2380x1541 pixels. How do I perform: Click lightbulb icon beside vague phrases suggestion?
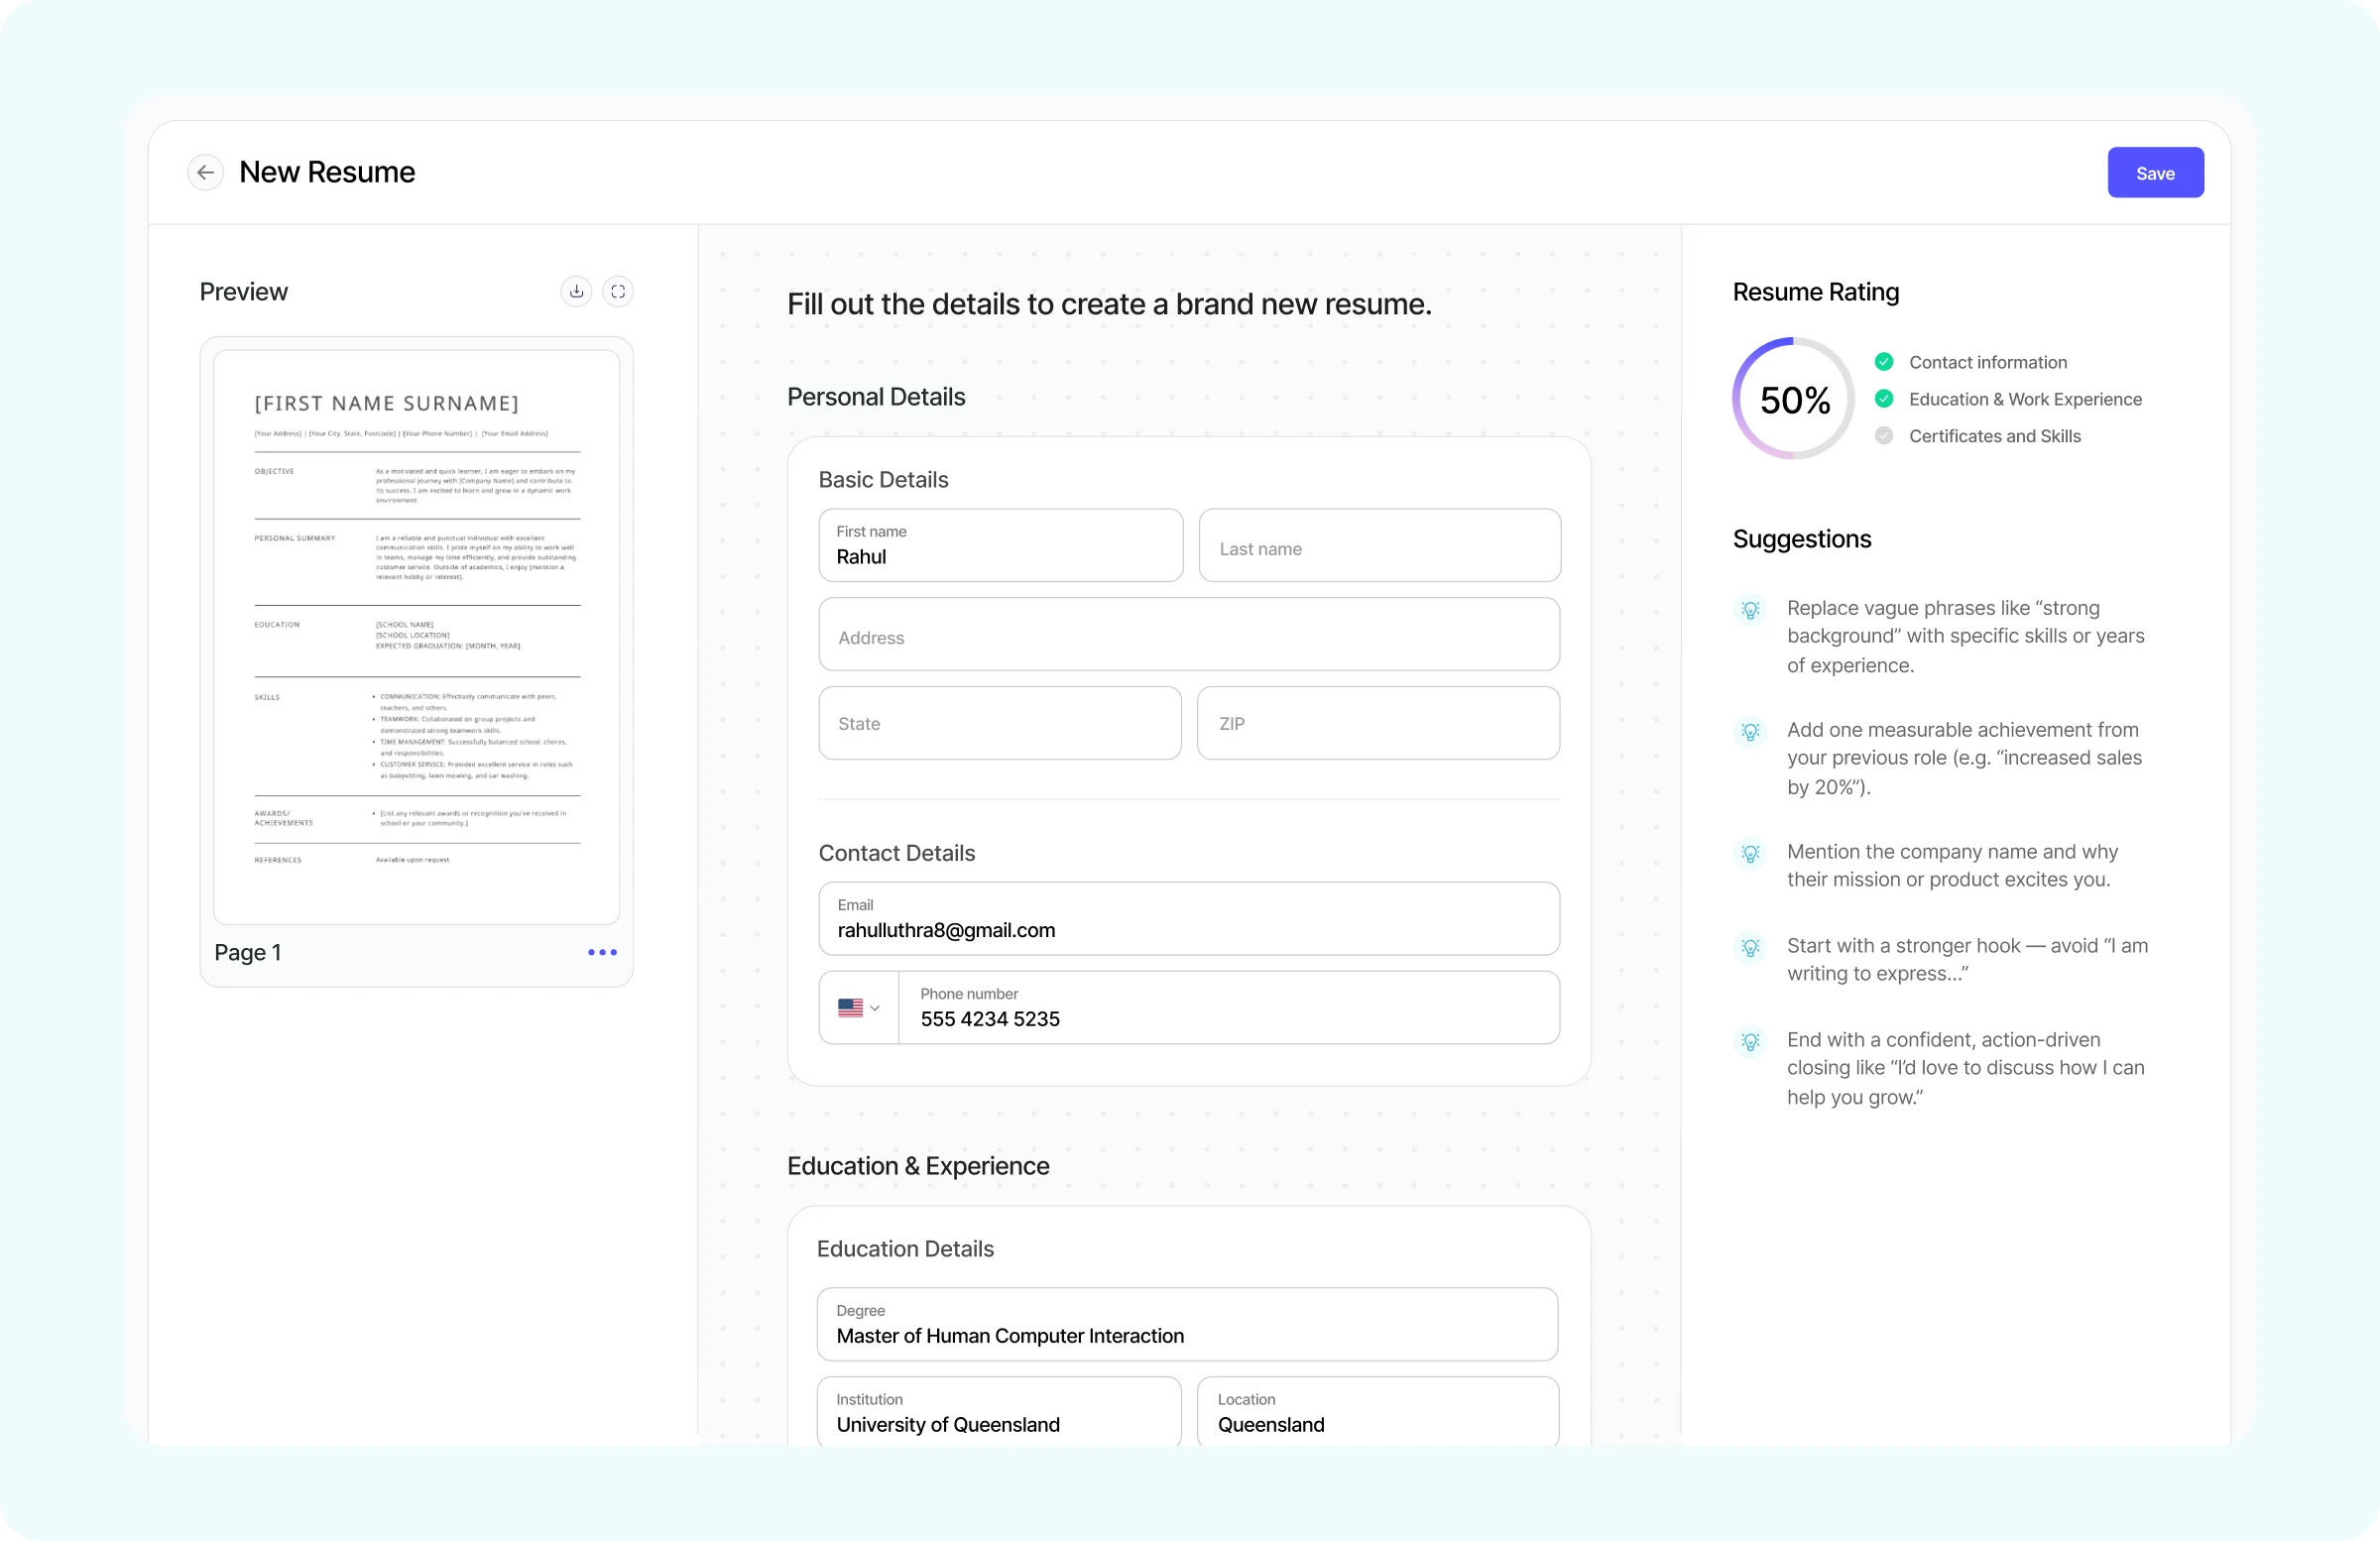tap(1750, 609)
